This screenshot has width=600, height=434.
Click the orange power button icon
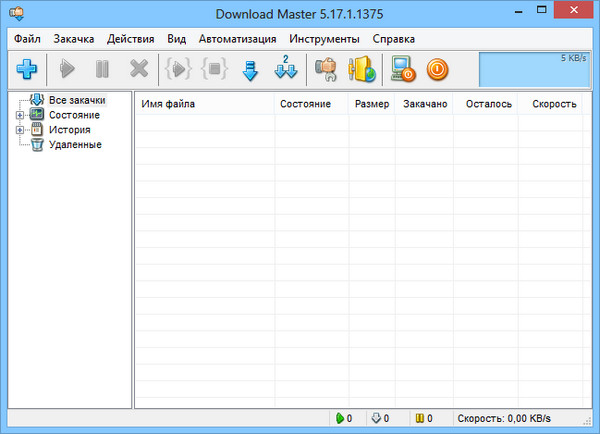[437, 70]
